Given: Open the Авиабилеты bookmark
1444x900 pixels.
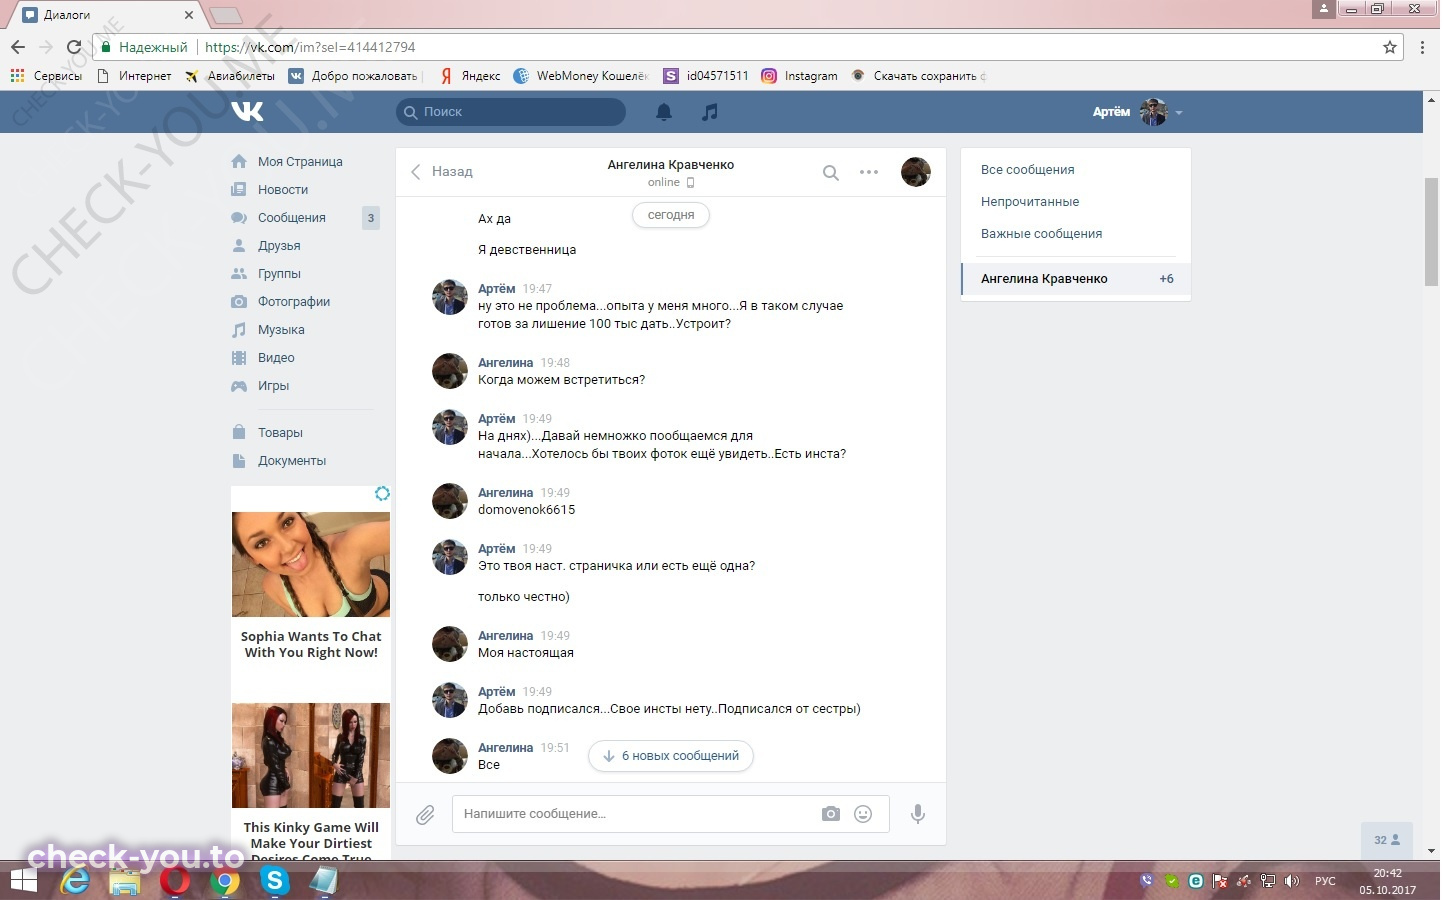Looking at the screenshot, I should click(230, 76).
